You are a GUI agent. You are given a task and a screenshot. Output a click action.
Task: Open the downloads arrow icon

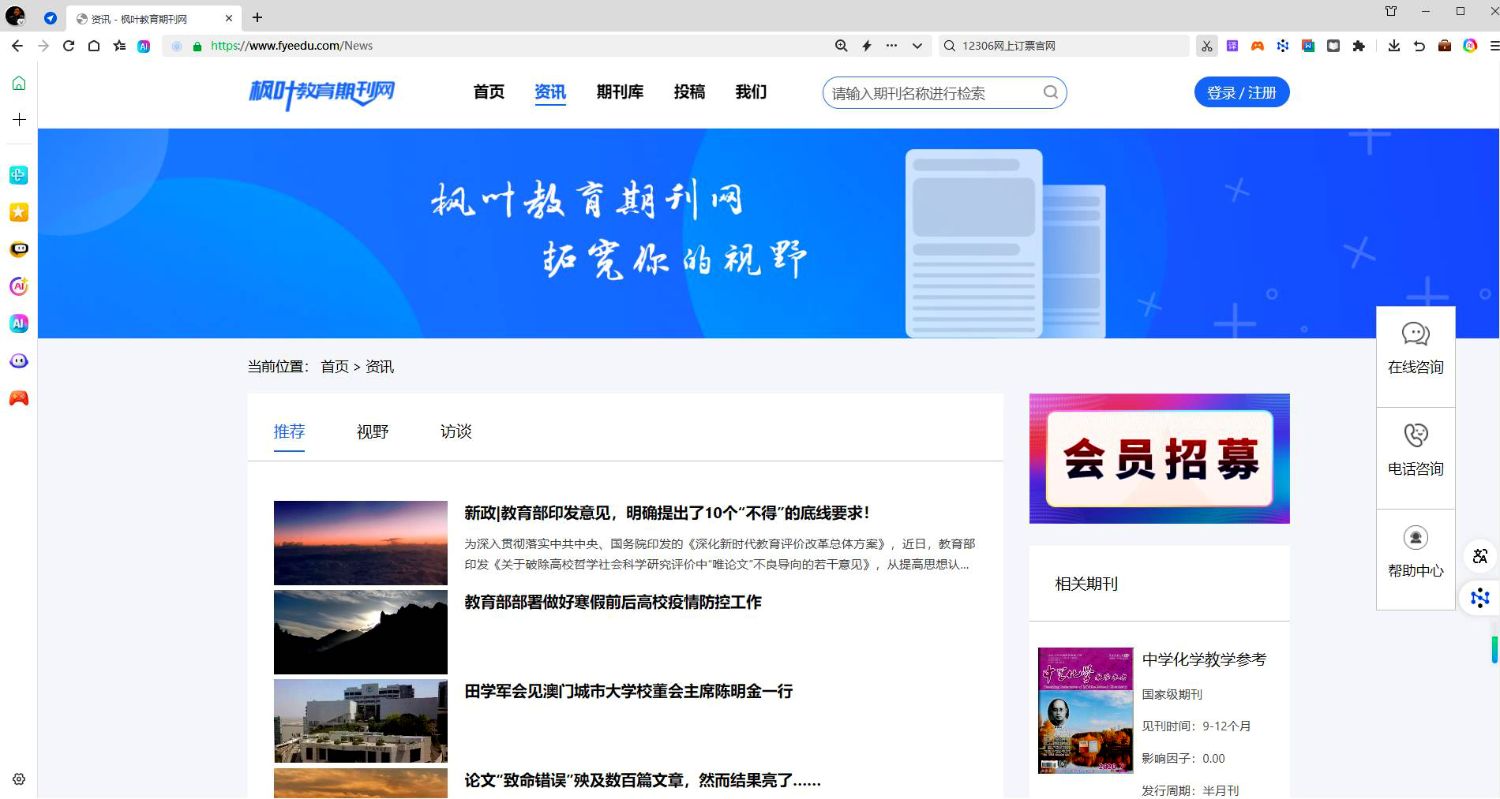pos(1394,45)
